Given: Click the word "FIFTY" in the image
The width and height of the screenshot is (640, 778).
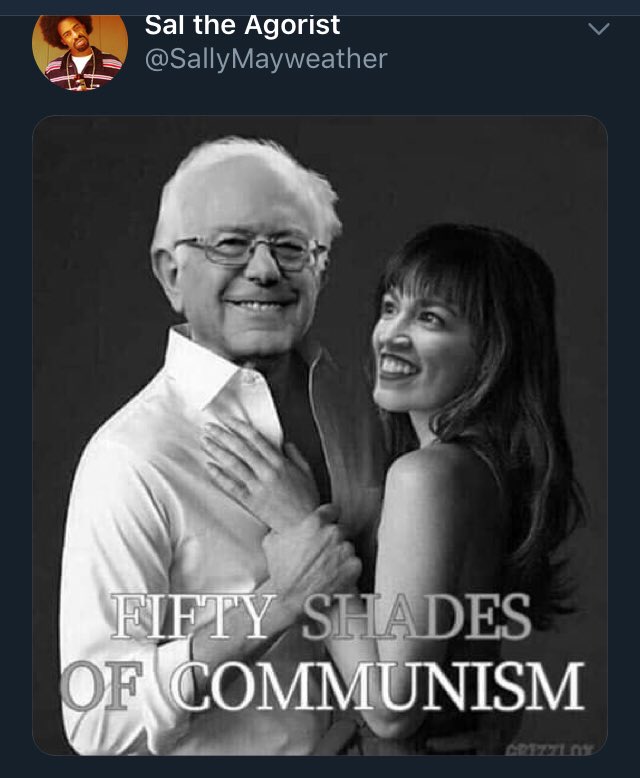Looking at the screenshot, I should tap(193, 617).
